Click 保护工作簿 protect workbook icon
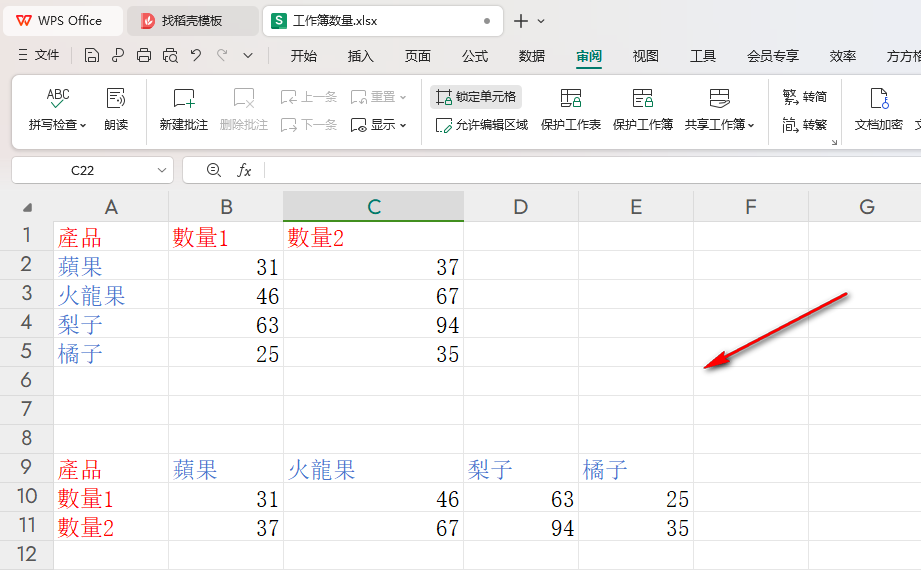Viewport: 921px width, 570px height. pyautogui.click(x=643, y=98)
